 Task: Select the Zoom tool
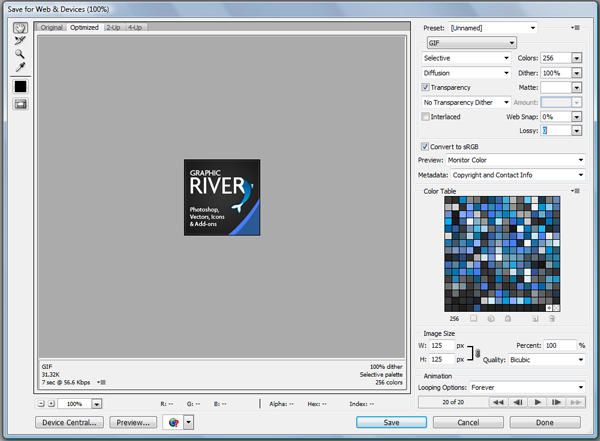pos(20,54)
